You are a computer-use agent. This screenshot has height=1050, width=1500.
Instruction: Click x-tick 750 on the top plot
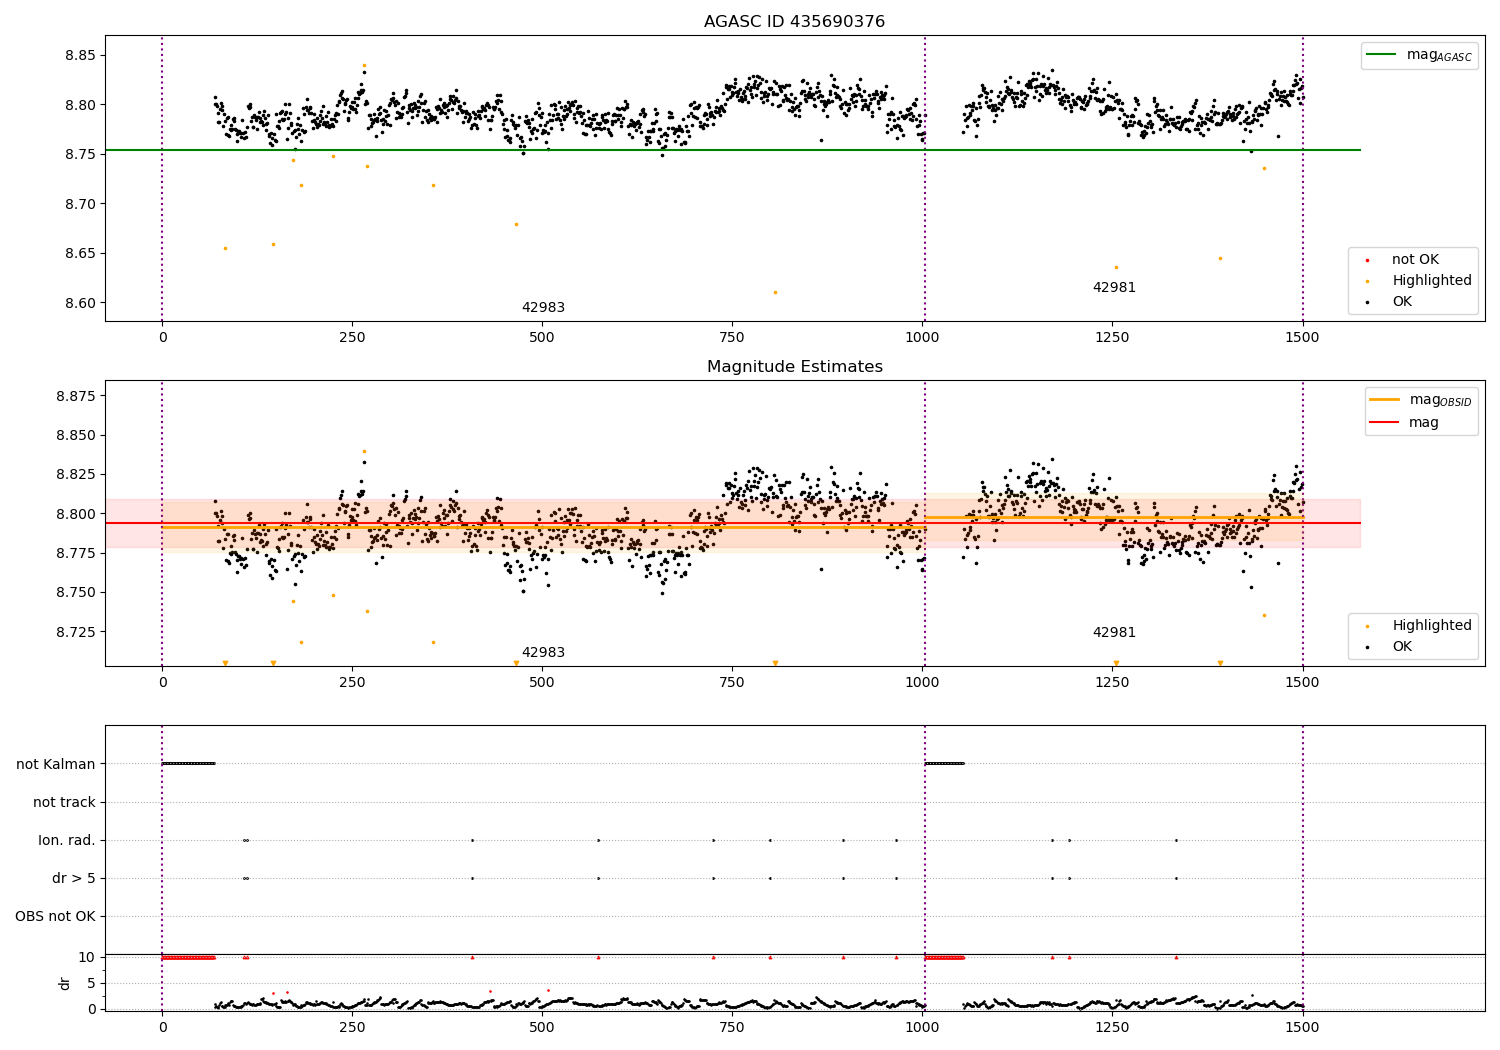[732, 337]
